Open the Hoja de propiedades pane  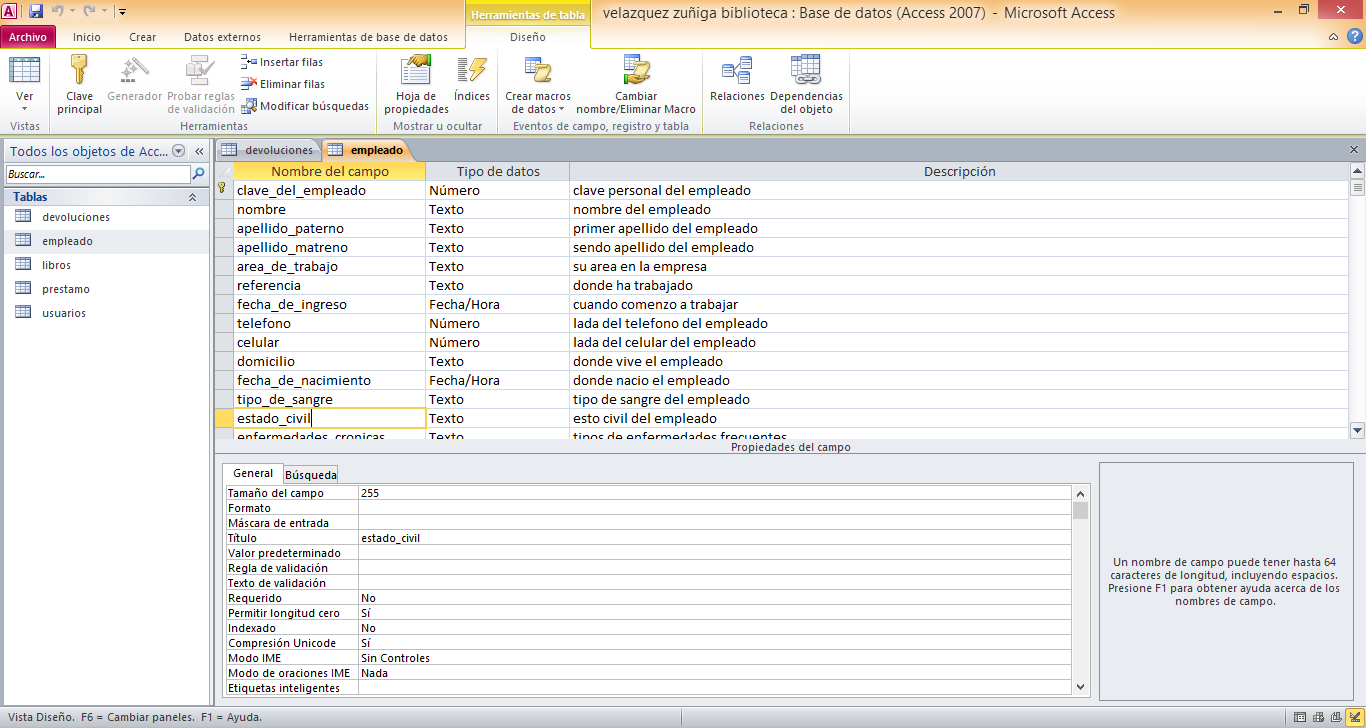click(416, 85)
